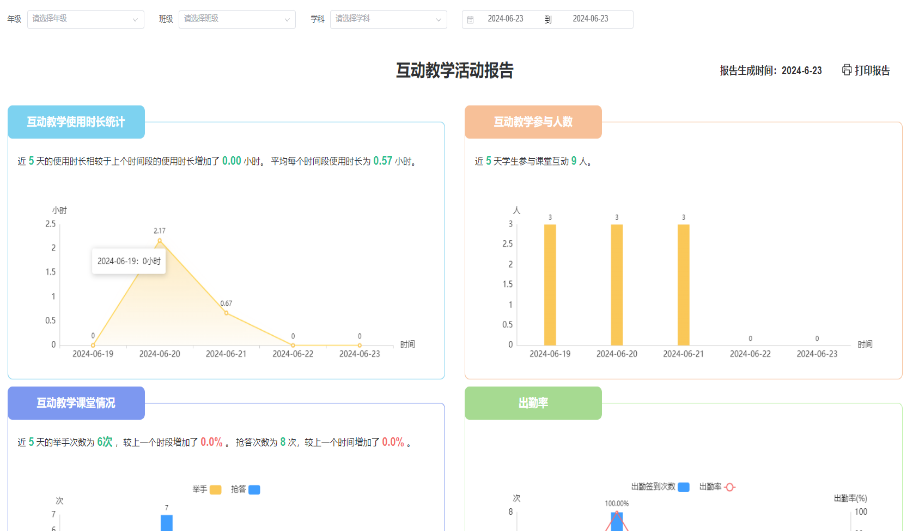Toggle the 举手 legend series
The image size is (907, 531).
click(x=215, y=489)
